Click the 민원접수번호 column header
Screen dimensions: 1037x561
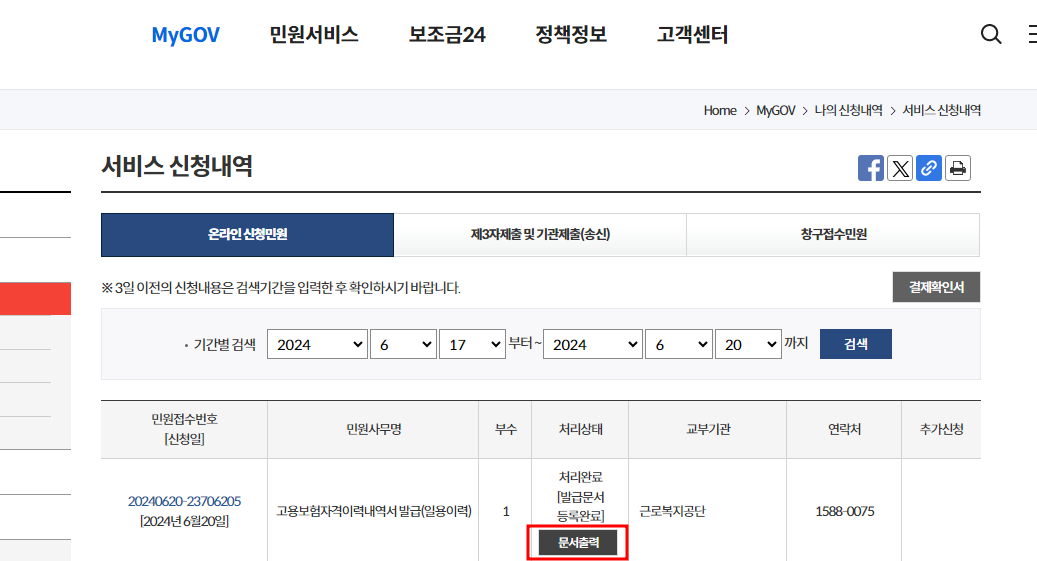[184, 429]
